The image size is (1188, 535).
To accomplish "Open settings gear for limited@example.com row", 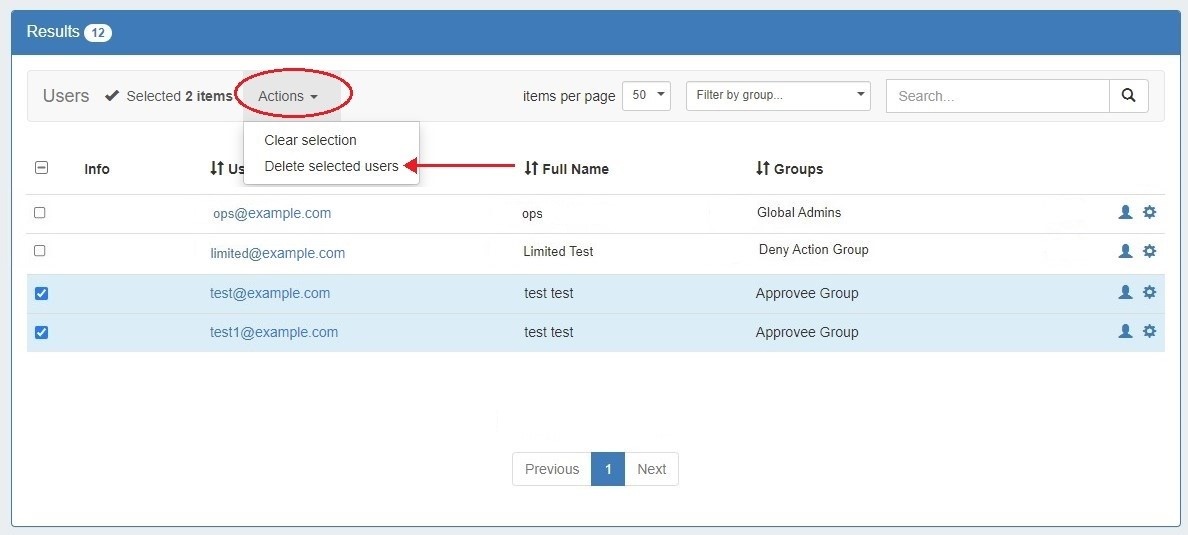I will point(1149,251).
